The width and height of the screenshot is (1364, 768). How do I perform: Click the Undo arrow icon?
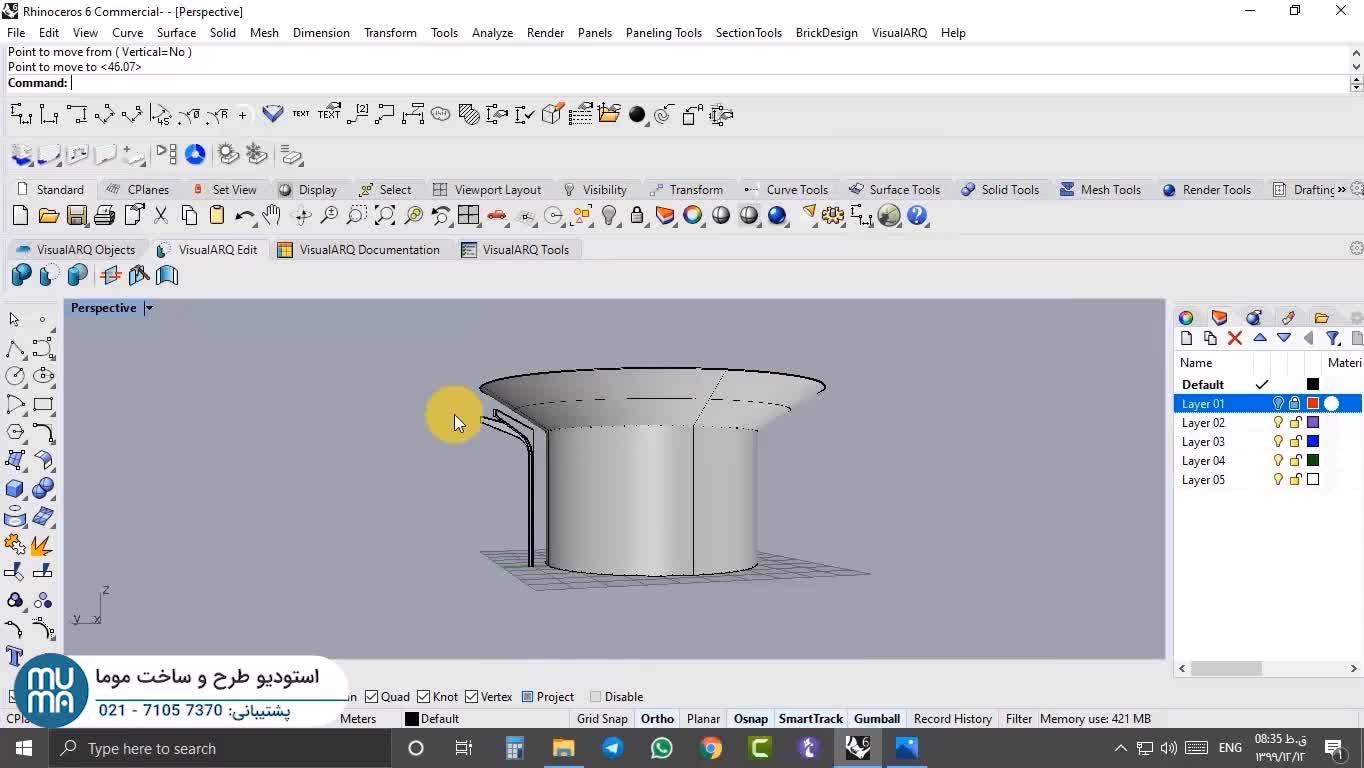(x=244, y=216)
